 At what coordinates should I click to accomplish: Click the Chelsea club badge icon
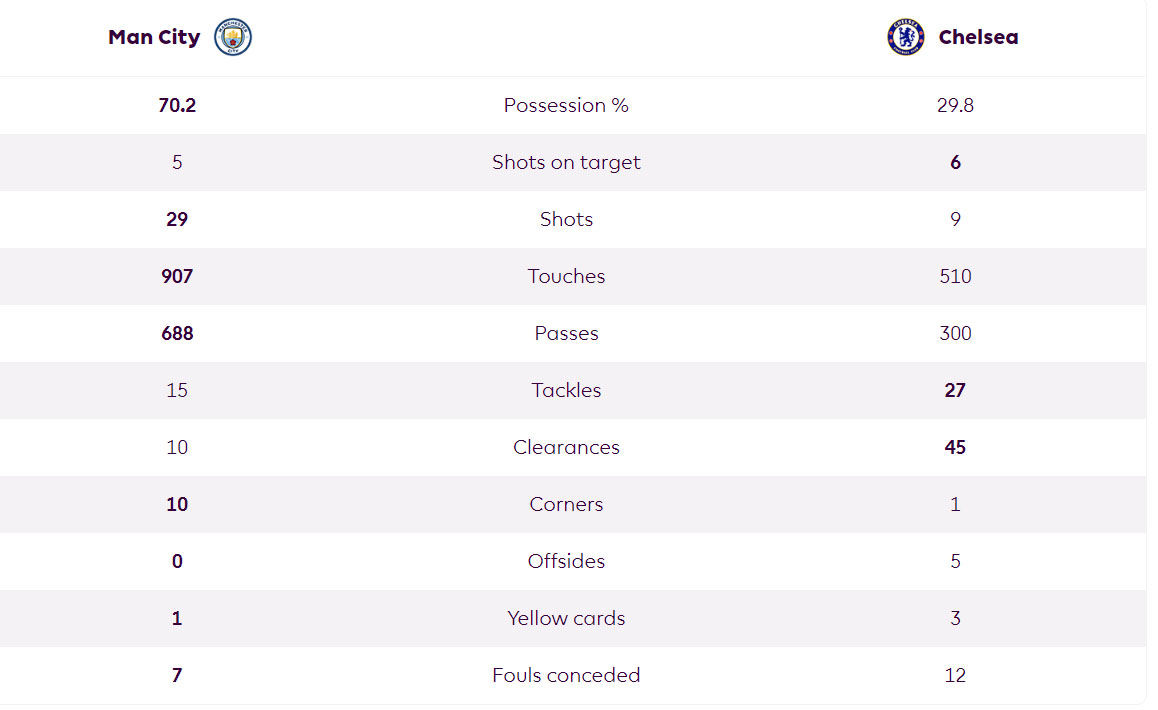[x=905, y=37]
